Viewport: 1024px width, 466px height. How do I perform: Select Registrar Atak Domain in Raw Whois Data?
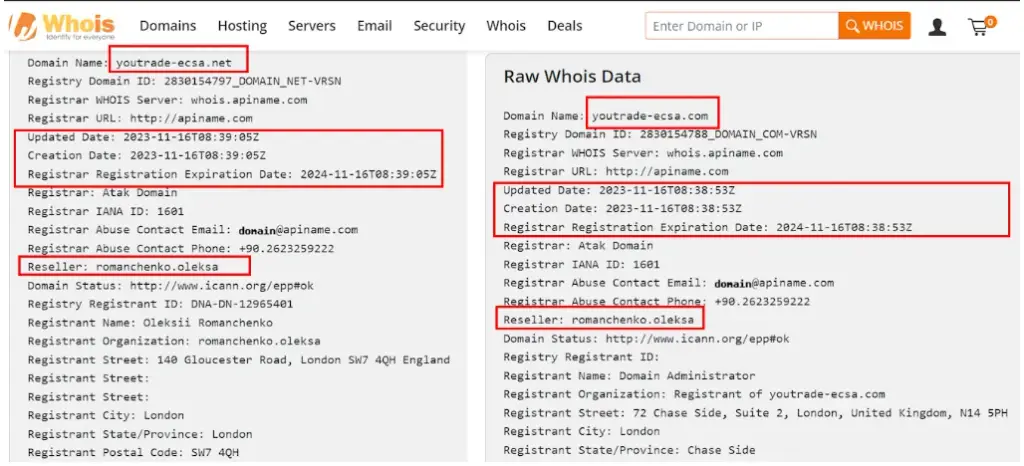tap(578, 245)
